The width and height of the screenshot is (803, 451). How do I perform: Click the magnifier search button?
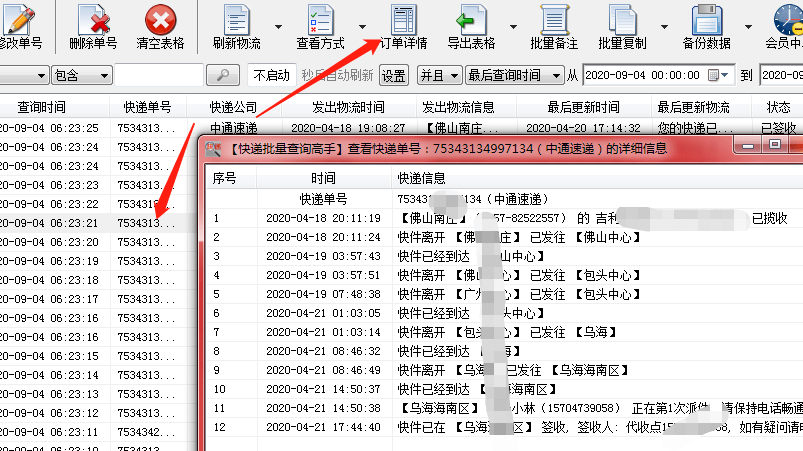(x=223, y=75)
